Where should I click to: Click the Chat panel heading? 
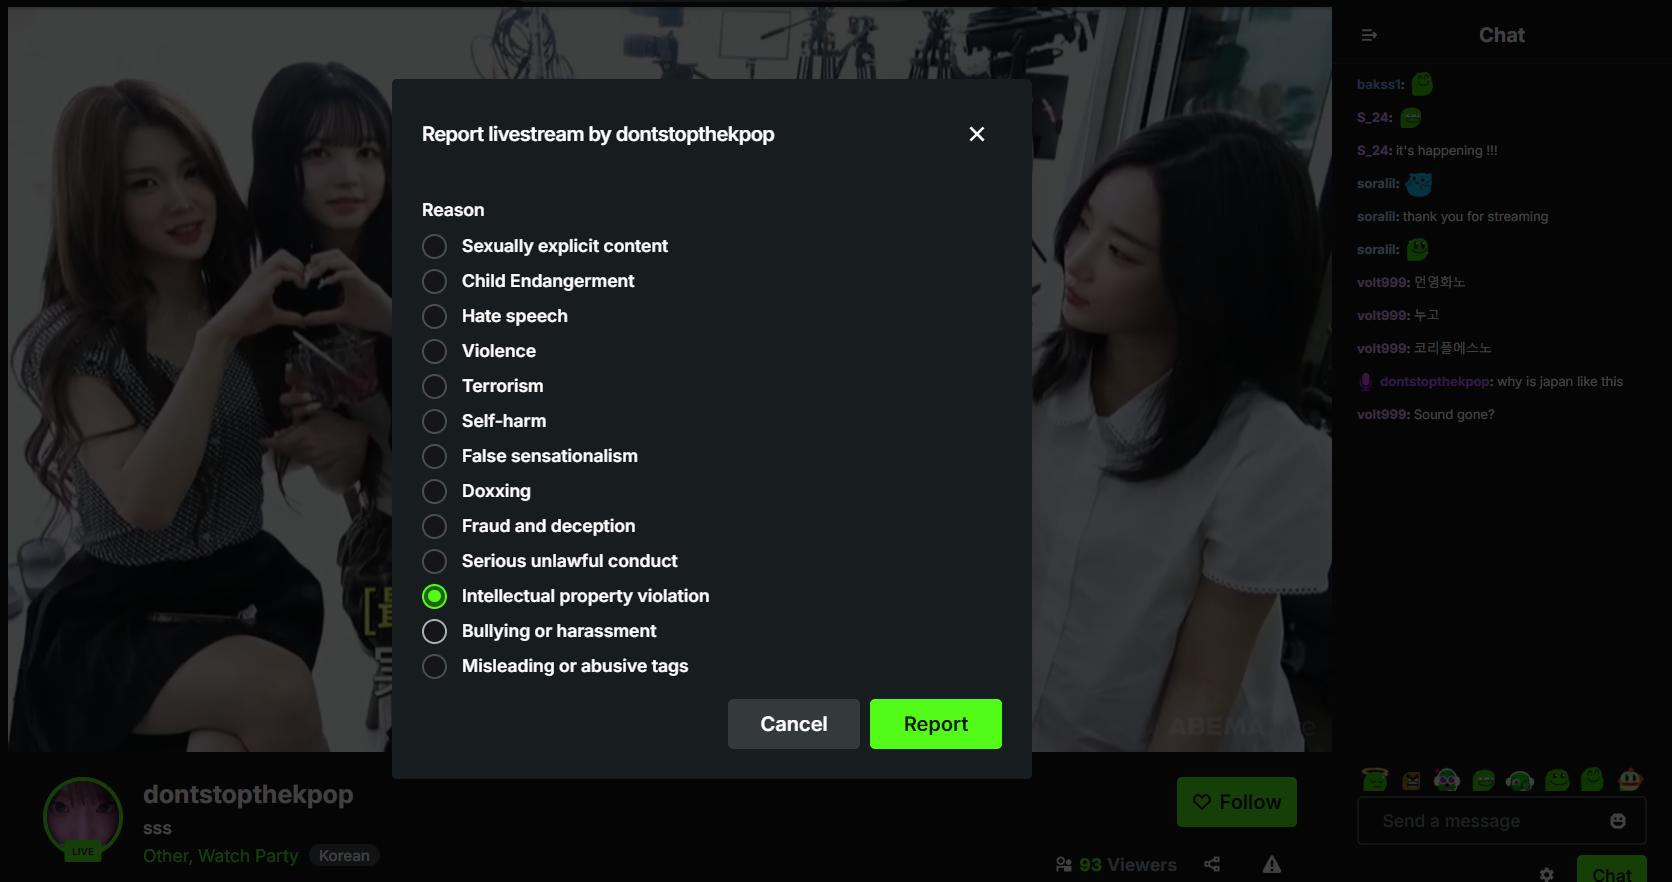pyautogui.click(x=1502, y=35)
